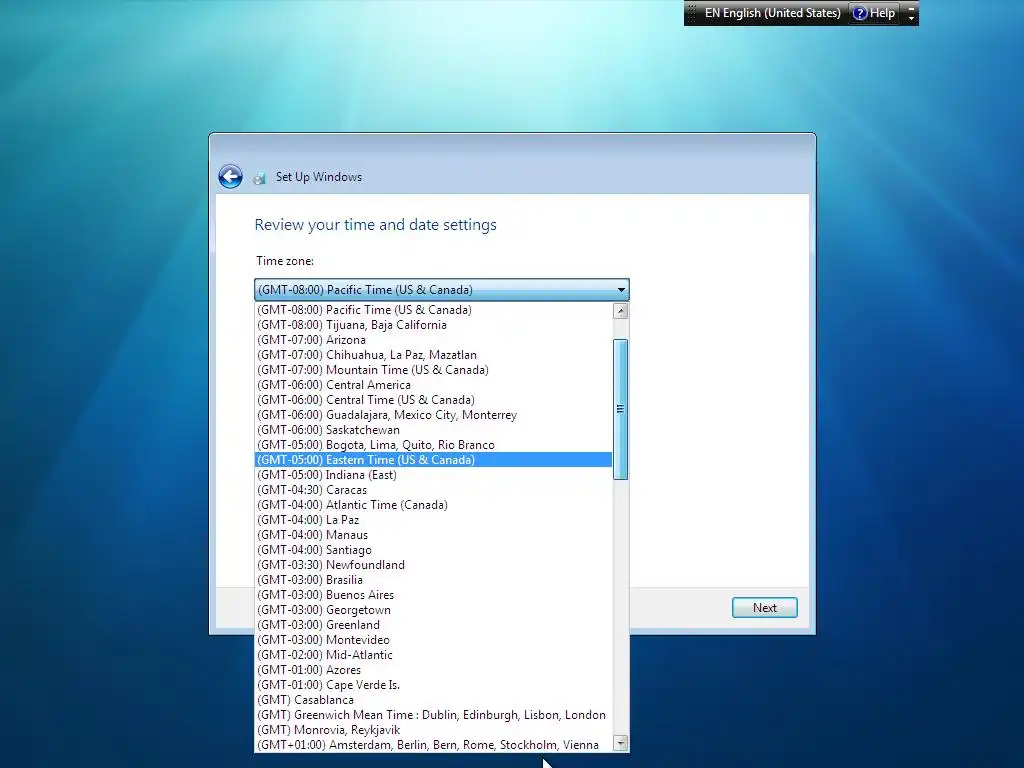Pick (GMT-02:00) Mid-Atlantic
This screenshot has width=1024, height=768.
click(x=433, y=655)
